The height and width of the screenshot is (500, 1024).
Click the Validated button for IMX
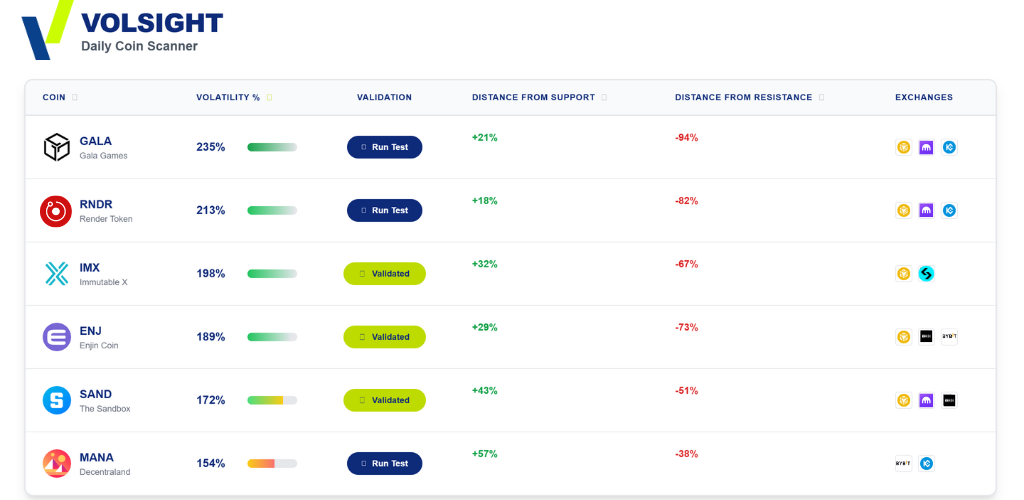click(x=384, y=274)
